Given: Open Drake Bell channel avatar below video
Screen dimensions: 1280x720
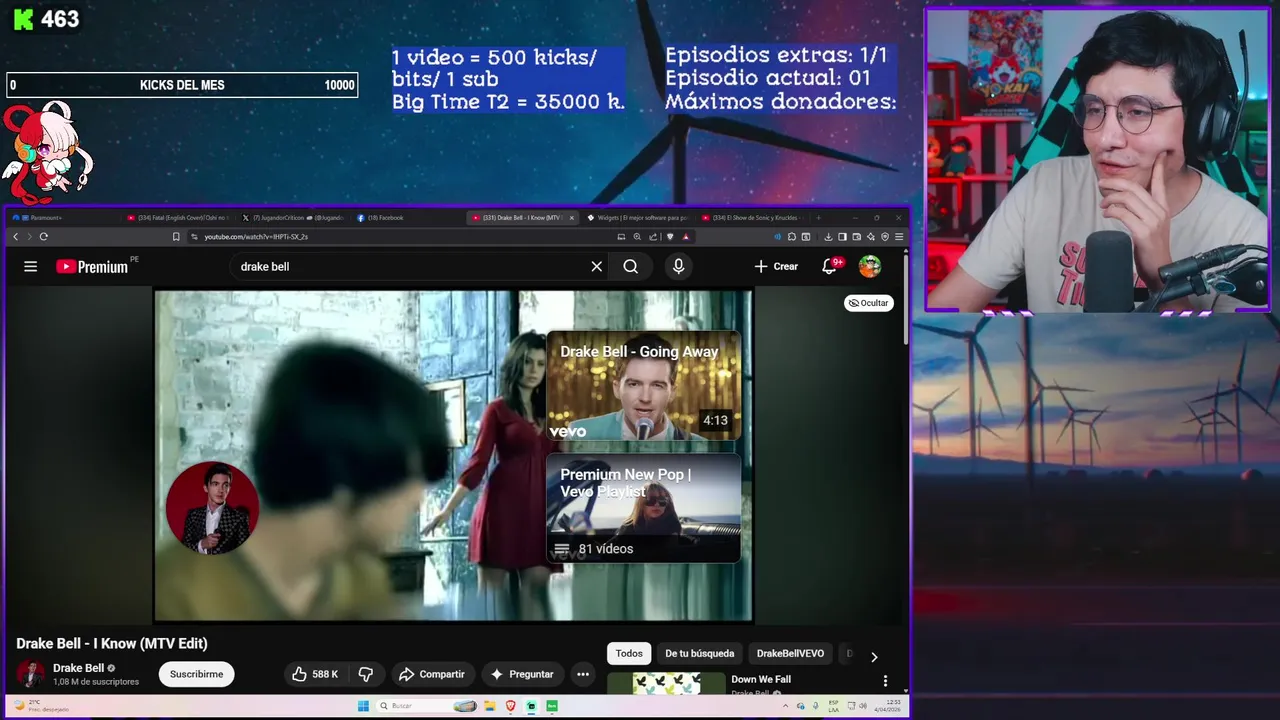Looking at the screenshot, I should [31, 674].
